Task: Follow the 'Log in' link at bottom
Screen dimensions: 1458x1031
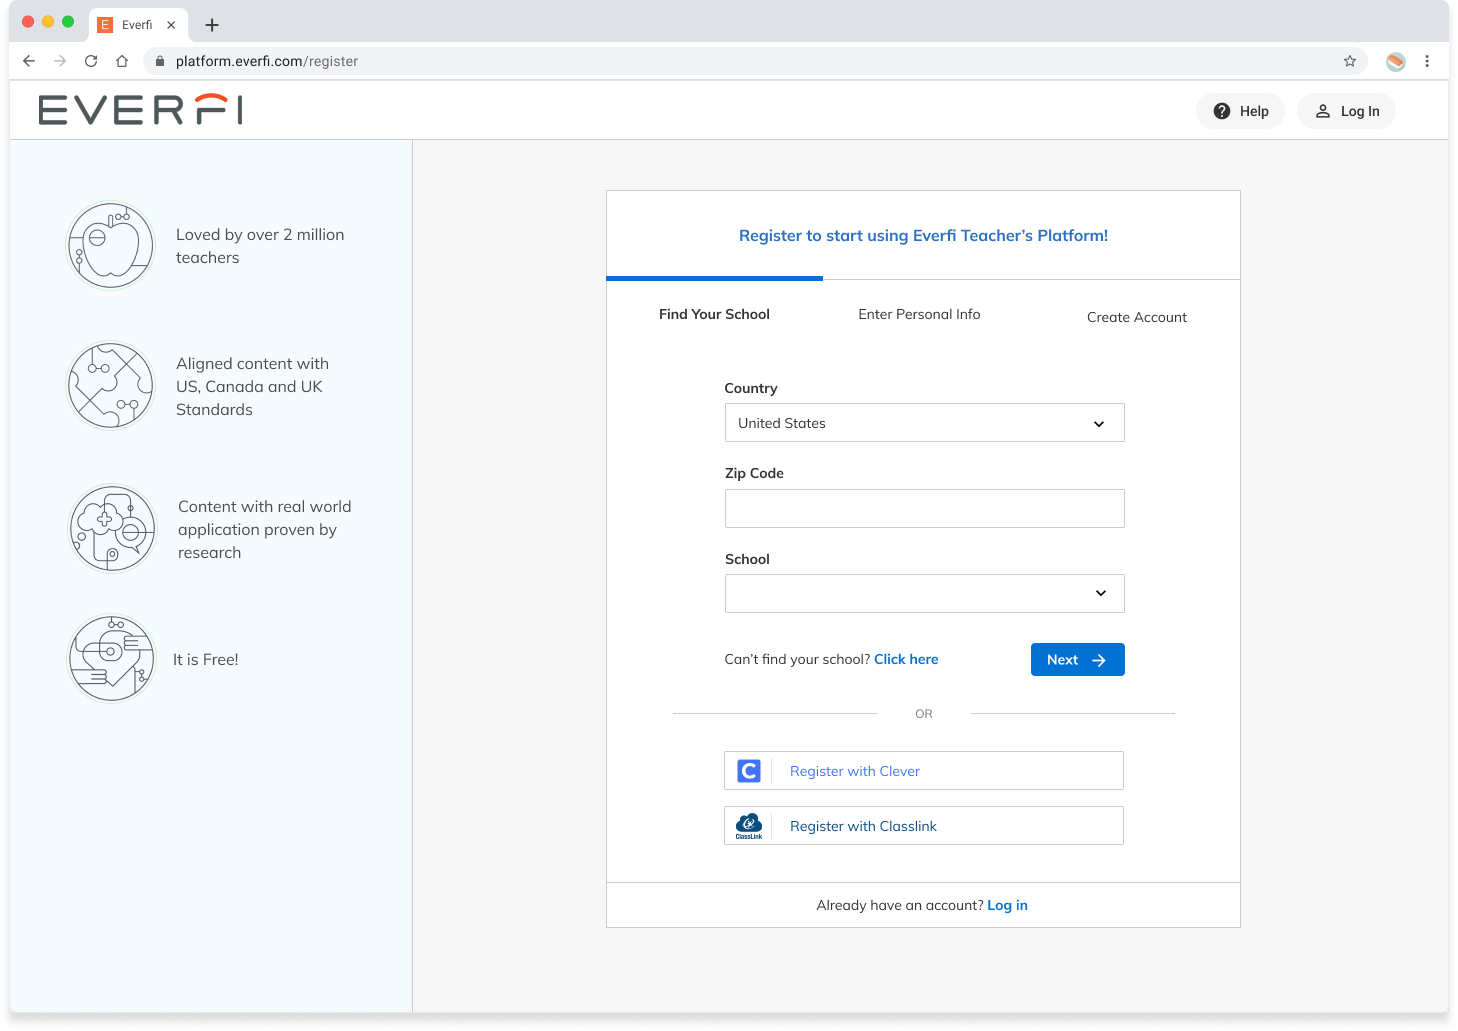Action: [x=1007, y=905]
